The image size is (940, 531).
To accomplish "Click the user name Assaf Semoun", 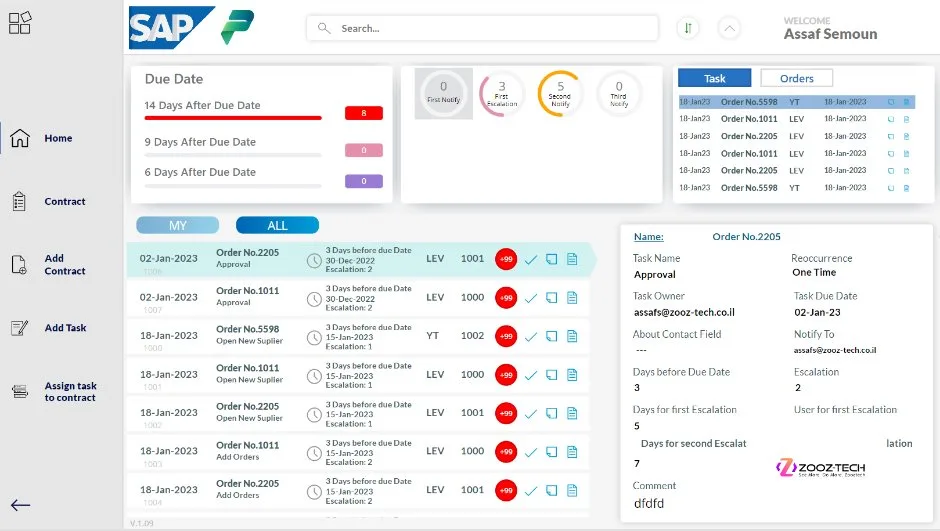I will pos(830,34).
